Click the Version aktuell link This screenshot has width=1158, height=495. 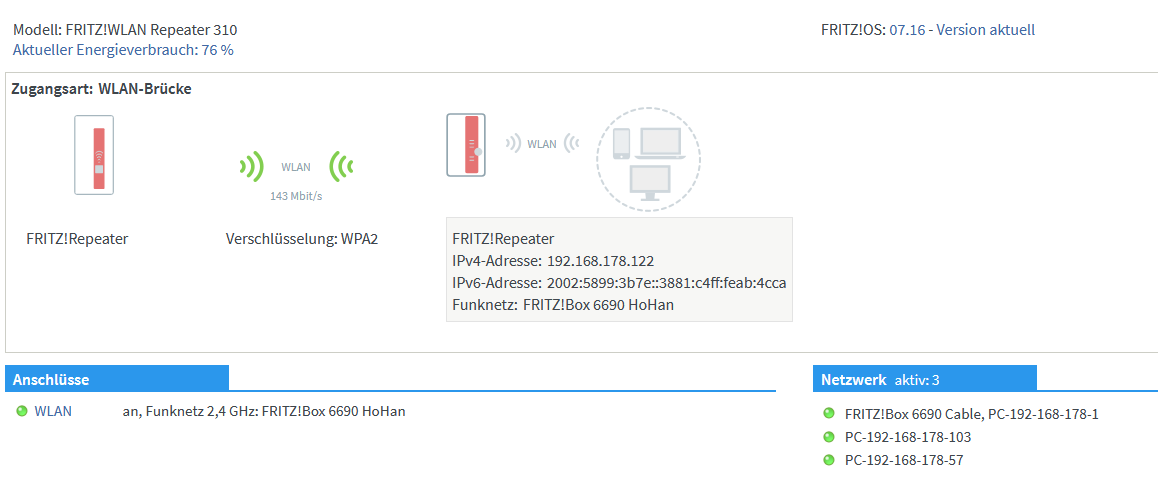985,30
